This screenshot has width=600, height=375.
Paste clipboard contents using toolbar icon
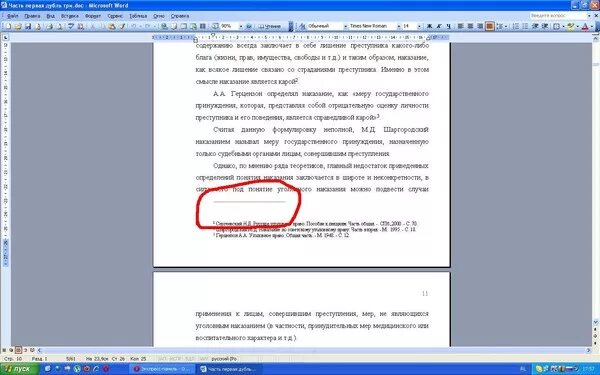click(x=111, y=26)
